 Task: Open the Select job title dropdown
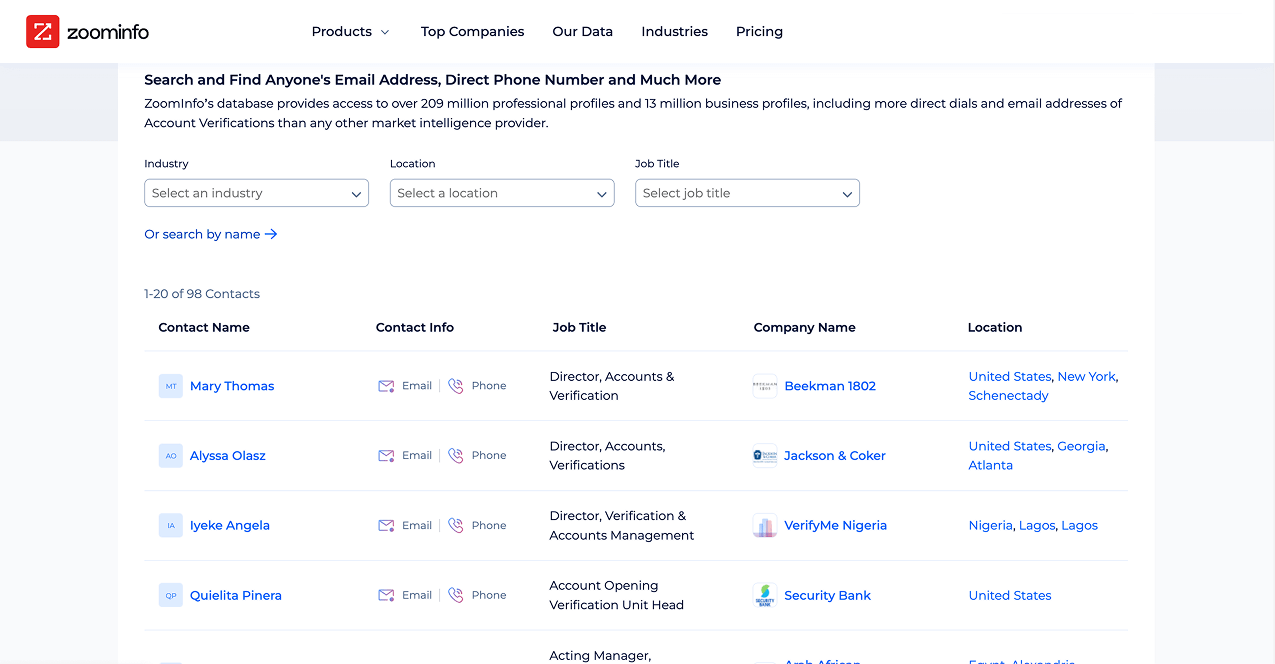[x=747, y=193]
